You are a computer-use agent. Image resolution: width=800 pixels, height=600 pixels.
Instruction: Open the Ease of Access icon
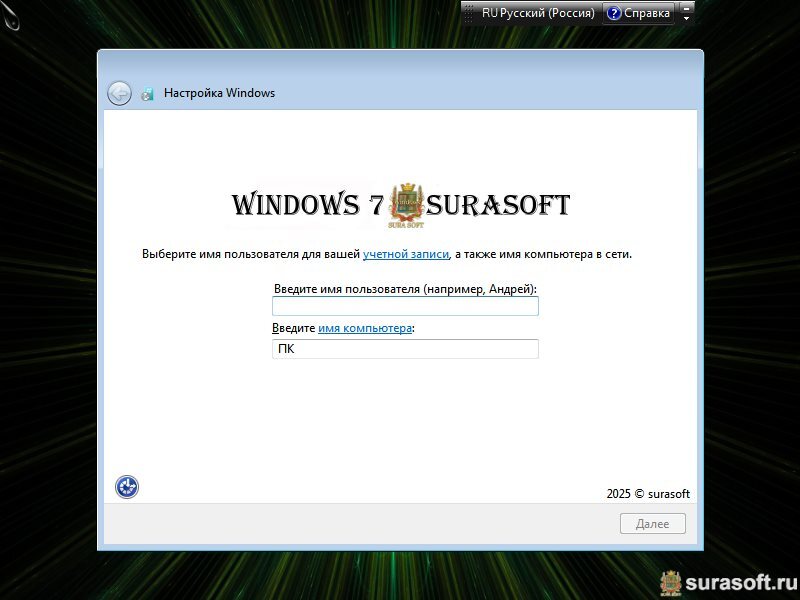(127, 487)
